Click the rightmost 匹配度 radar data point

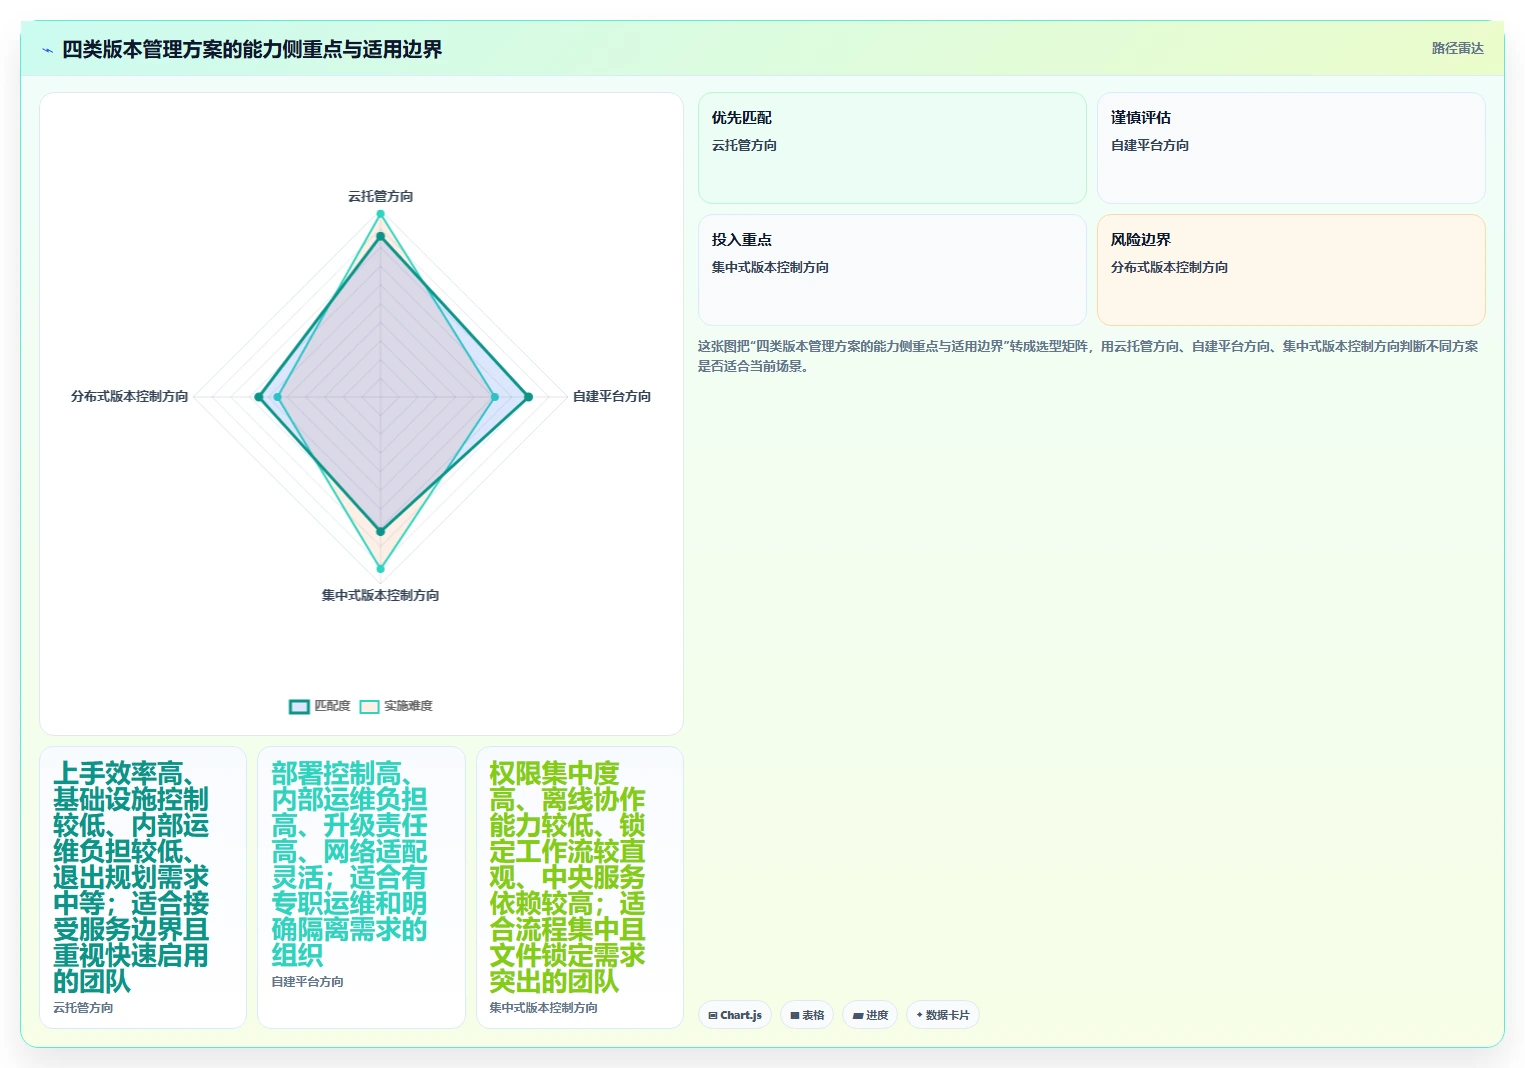[x=529, y=397]
